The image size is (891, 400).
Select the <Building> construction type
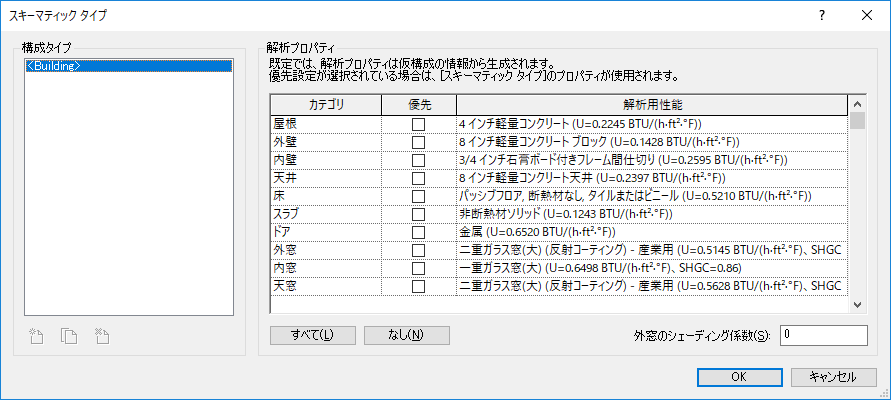tap(55, 67)
